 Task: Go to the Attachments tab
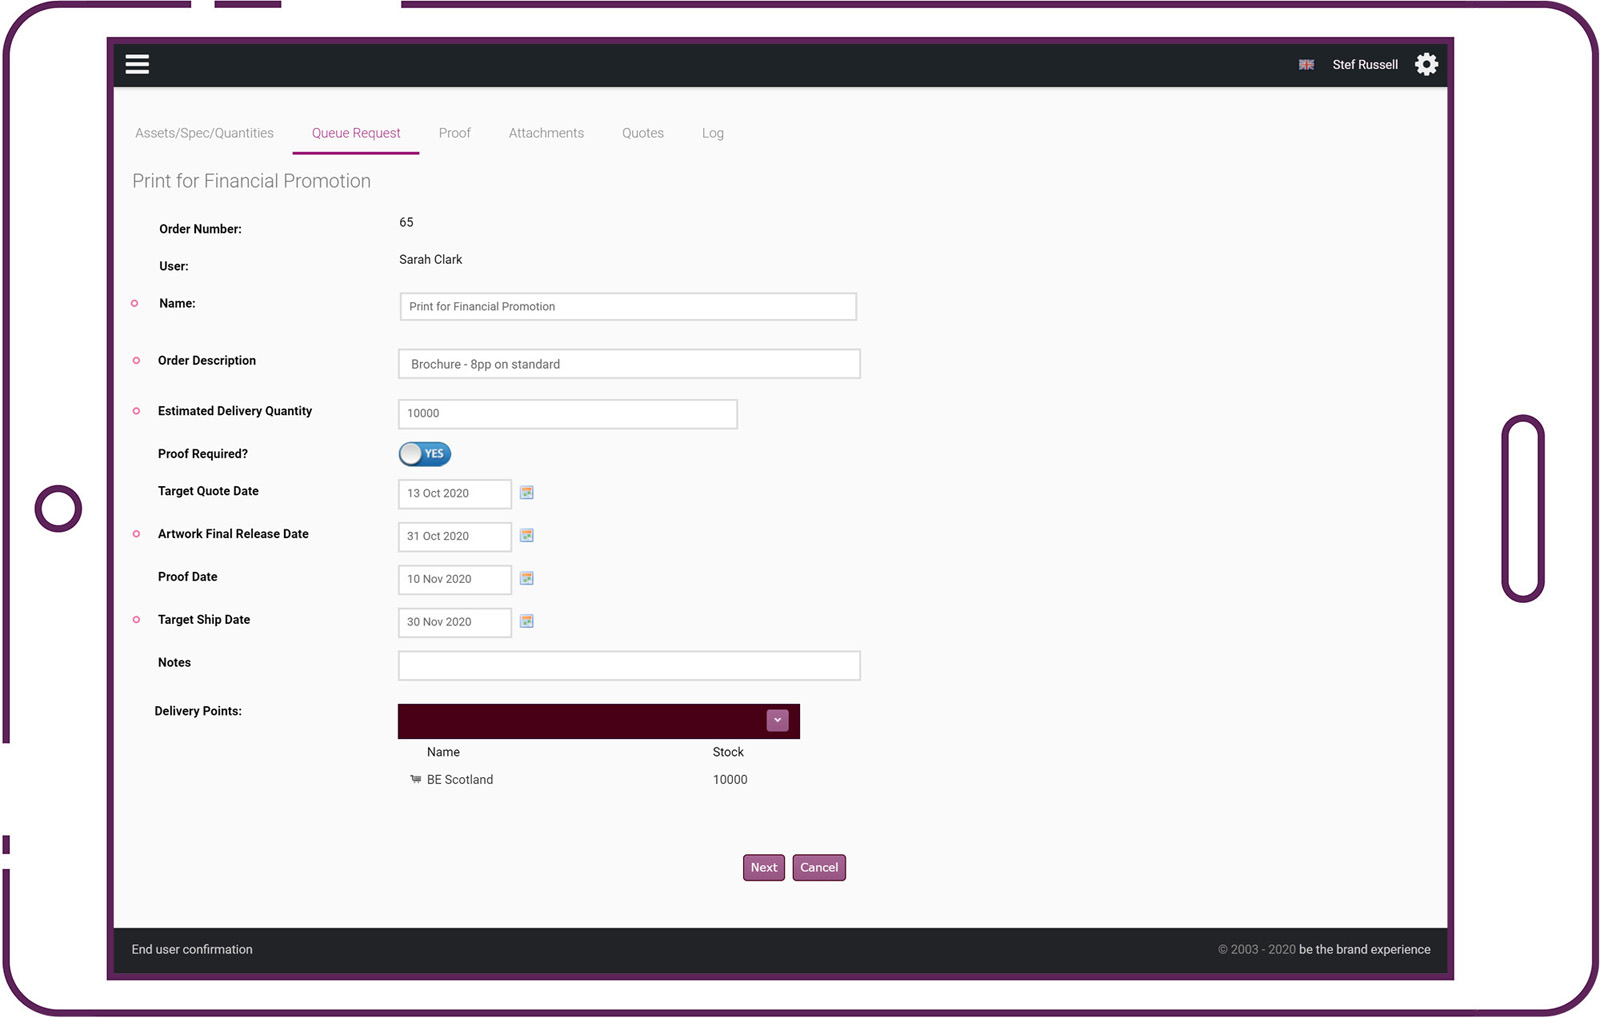[x=546, y=133]
